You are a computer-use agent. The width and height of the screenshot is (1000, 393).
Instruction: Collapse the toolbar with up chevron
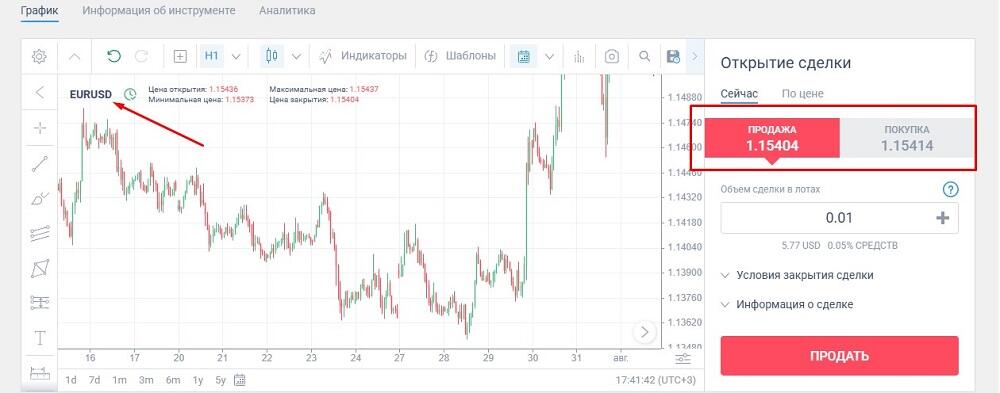point(75,56)
